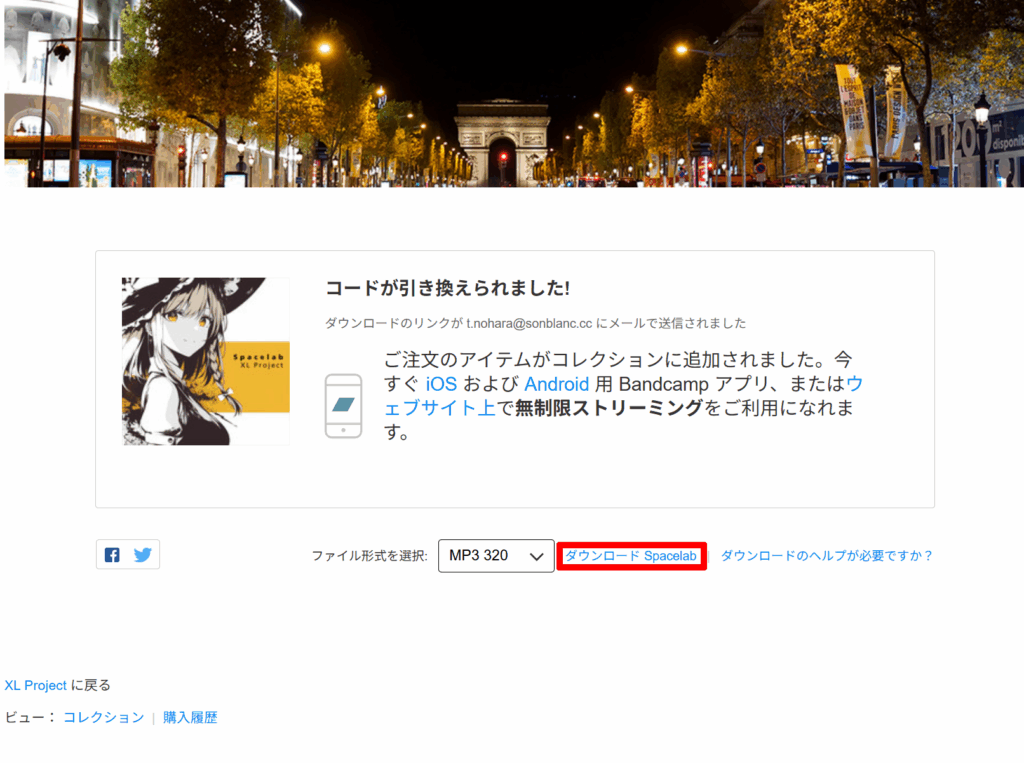Click the Arc de Triomphe in the header banner
The width and height of the screenshot is (1024, 763).
(502, 142)
